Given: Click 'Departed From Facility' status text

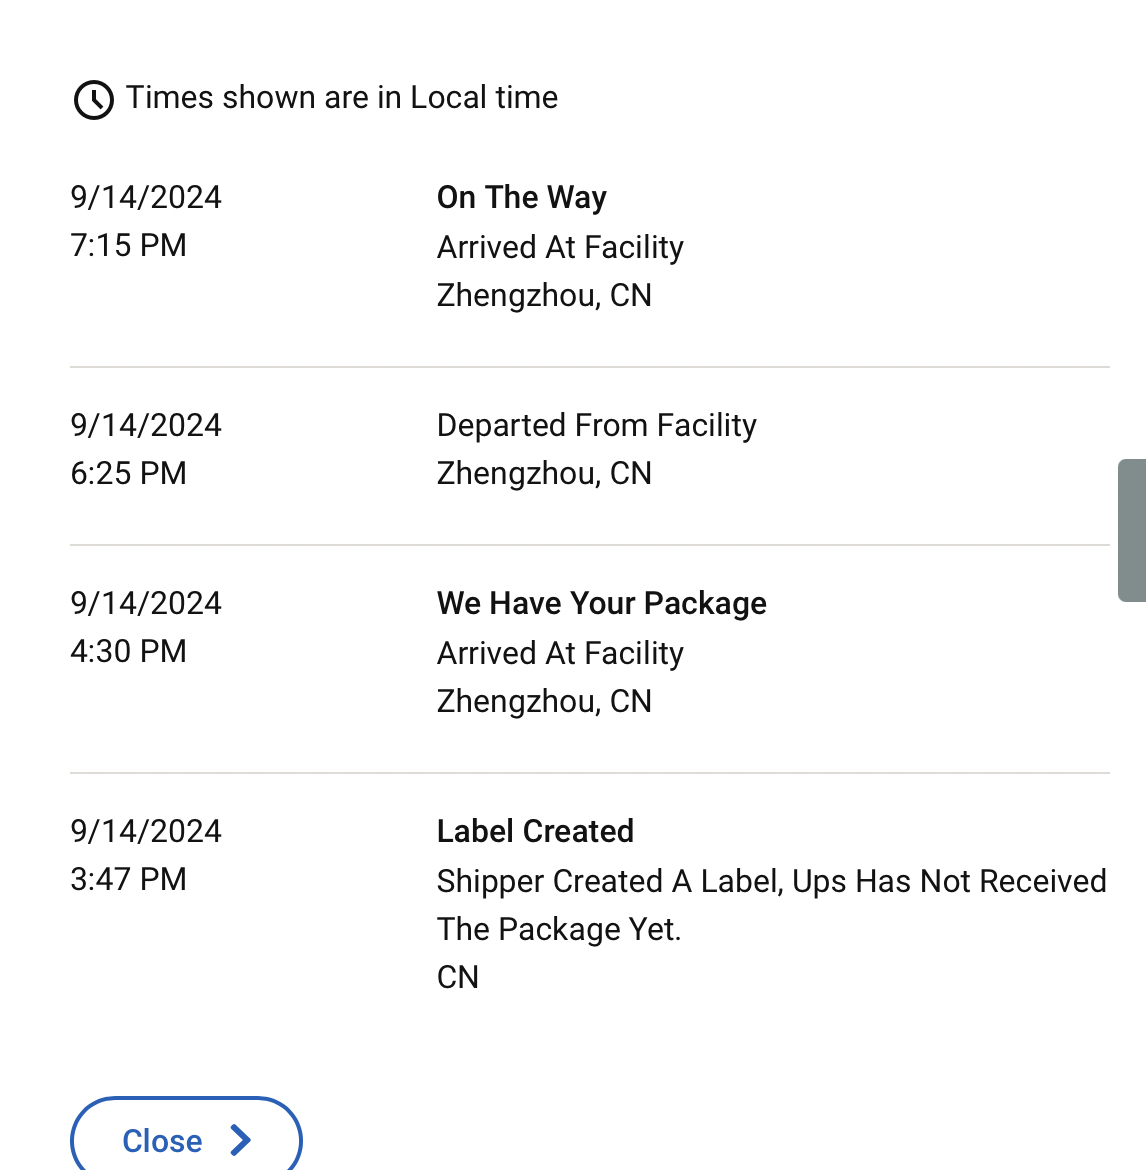Looking at the screenshot, I should coord(596,425).
